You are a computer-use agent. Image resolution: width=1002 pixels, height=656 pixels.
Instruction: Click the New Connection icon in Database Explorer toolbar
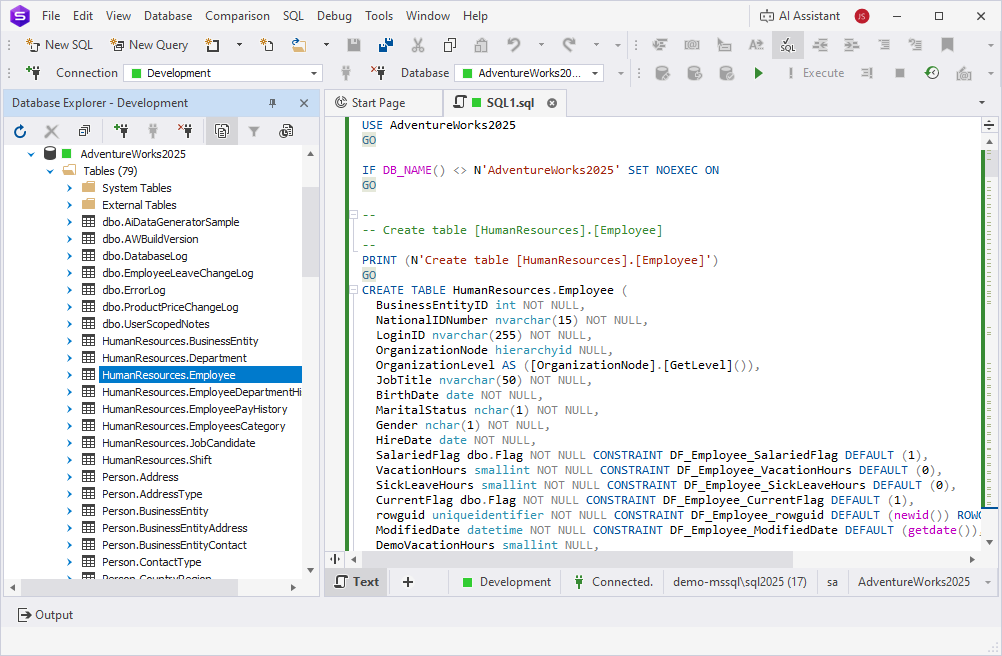pos(121,131)
